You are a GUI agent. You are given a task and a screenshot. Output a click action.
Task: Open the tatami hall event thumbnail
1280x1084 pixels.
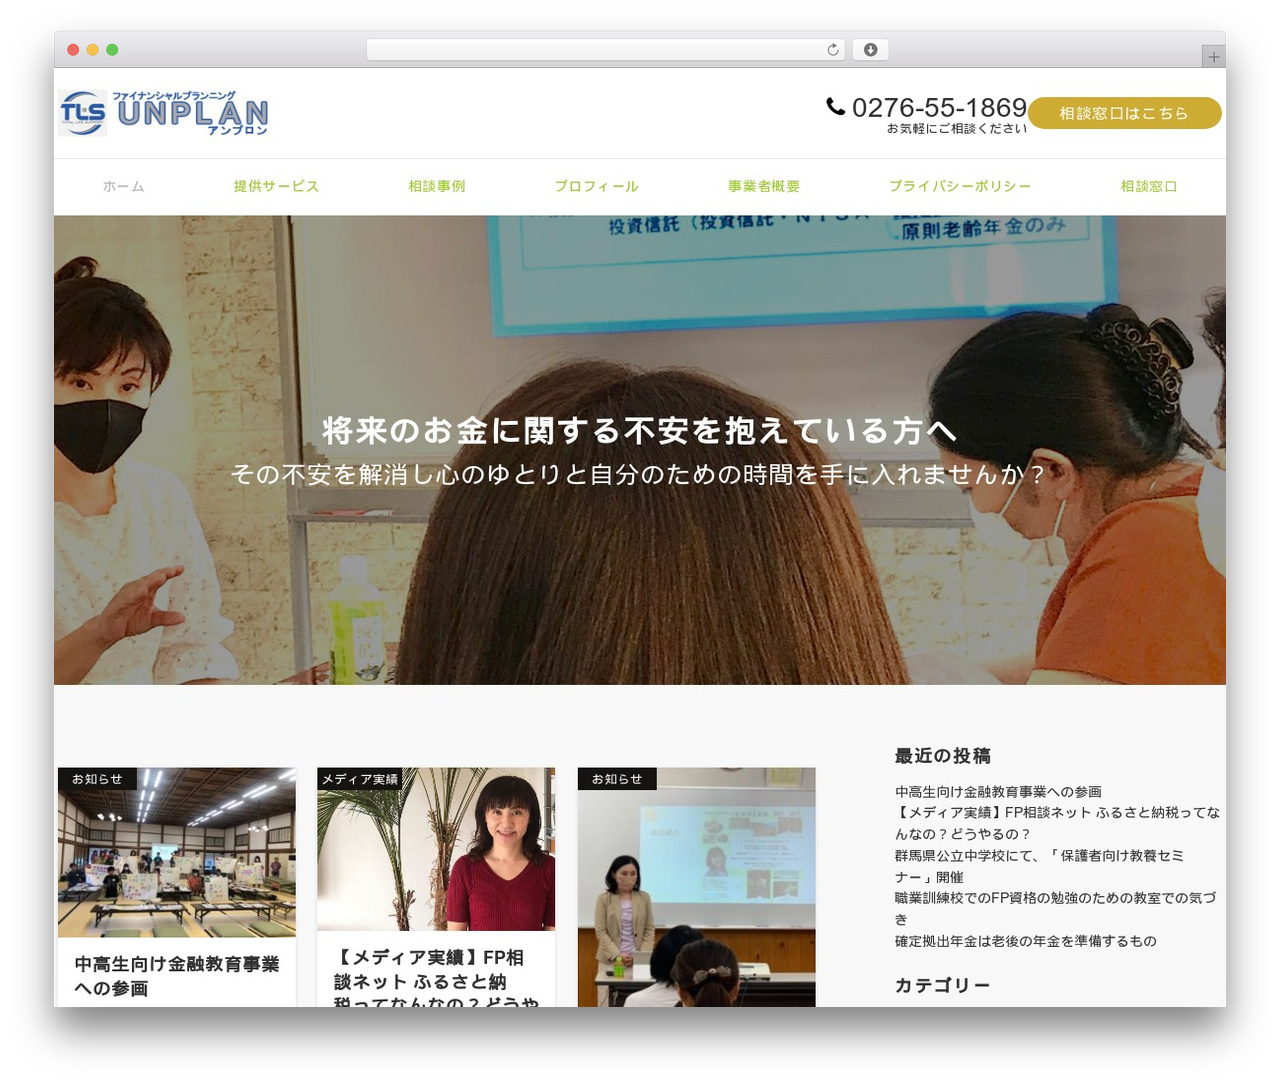click(177, 852)
